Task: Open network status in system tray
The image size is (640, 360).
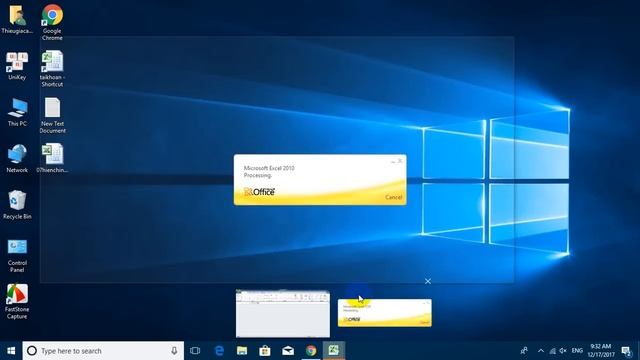Action: 552,351
